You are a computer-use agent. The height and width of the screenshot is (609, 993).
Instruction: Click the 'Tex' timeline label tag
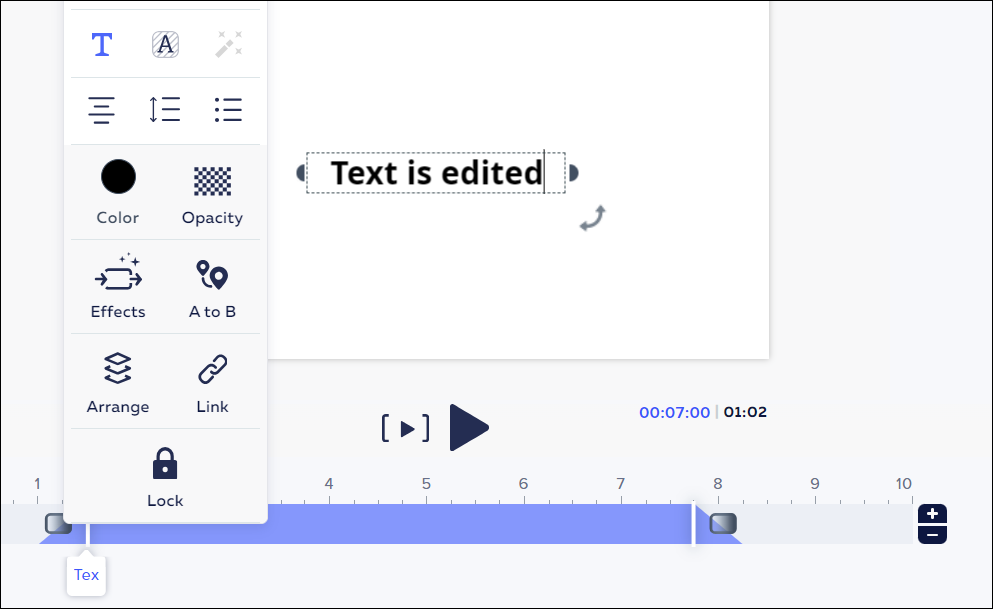click(86, 575)
